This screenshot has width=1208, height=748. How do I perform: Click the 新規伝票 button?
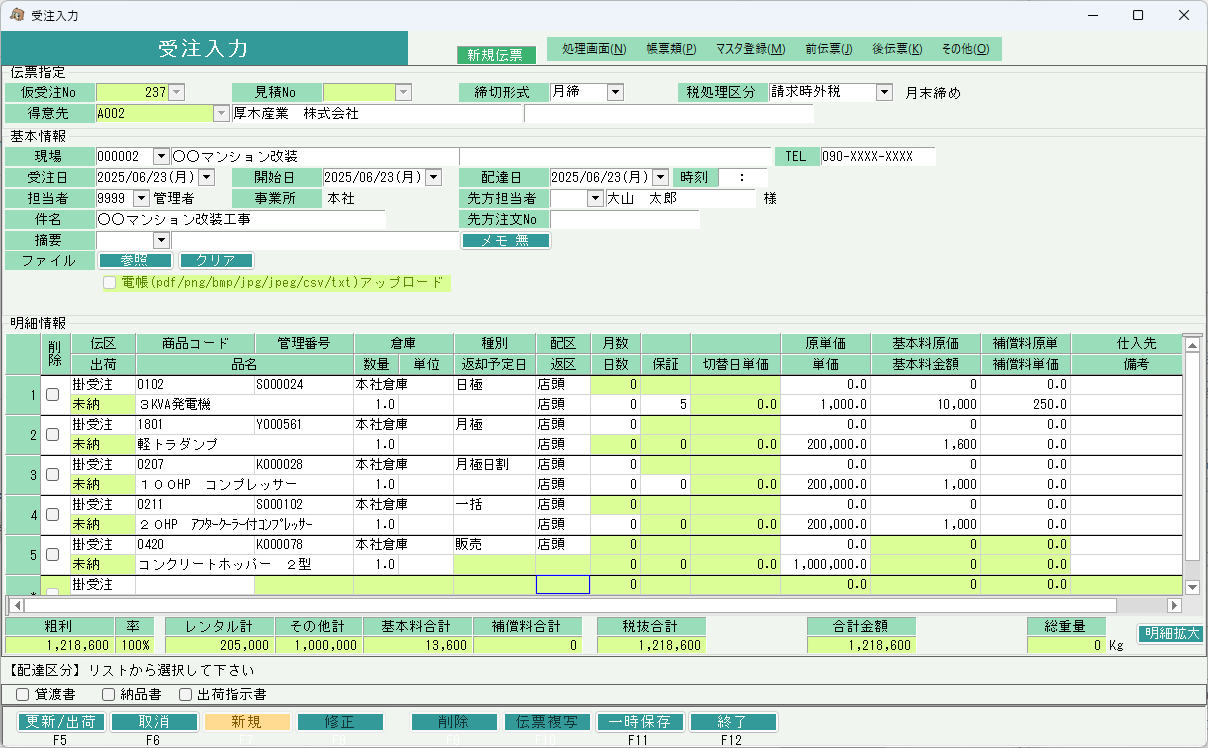coord(495,55)
